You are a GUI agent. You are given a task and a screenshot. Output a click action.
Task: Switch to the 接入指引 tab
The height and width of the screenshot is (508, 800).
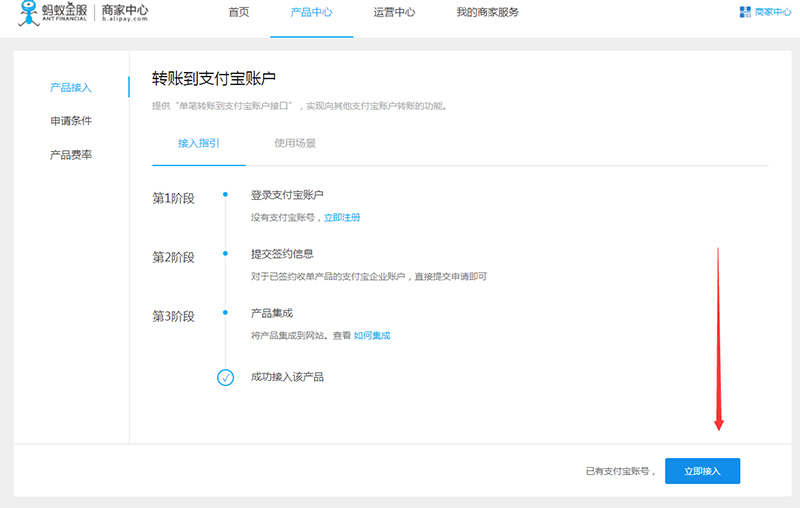[x=199, y=143]
